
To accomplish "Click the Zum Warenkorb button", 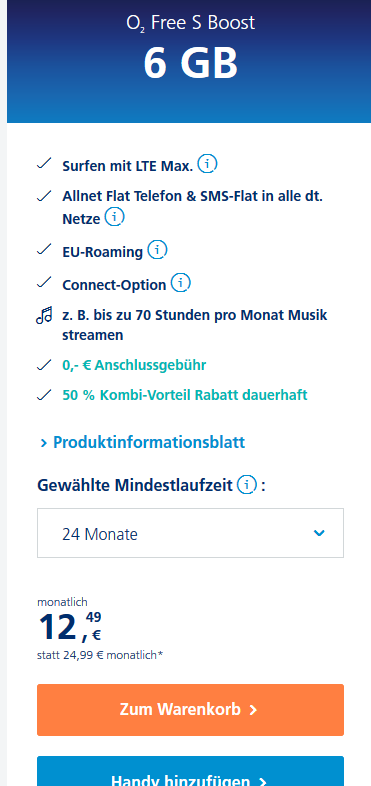I will [191, 710].
